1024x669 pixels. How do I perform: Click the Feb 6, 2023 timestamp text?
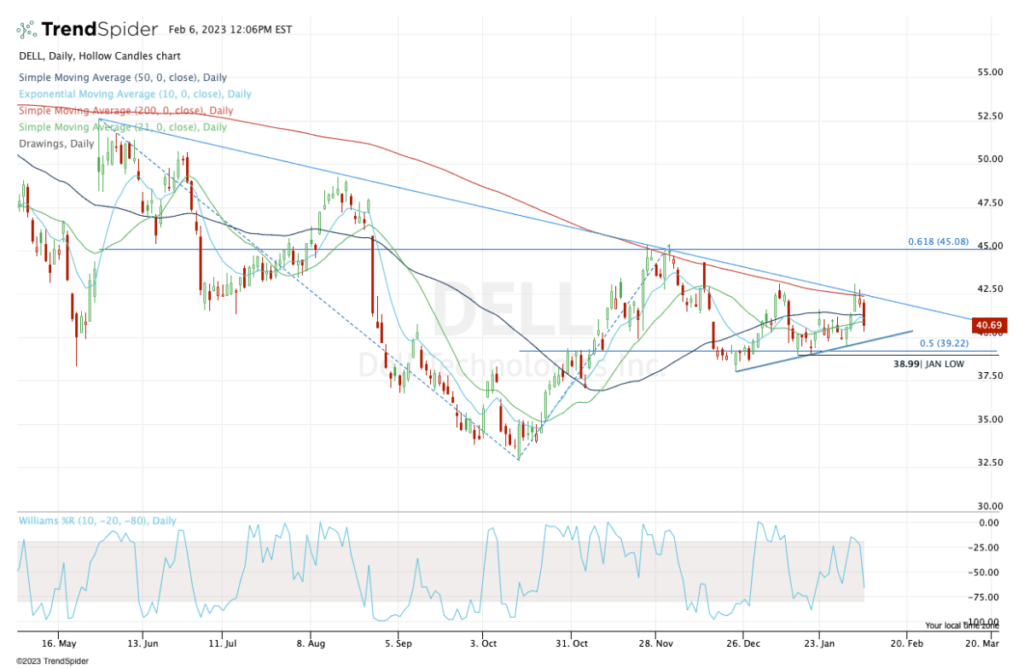(230, 29)
